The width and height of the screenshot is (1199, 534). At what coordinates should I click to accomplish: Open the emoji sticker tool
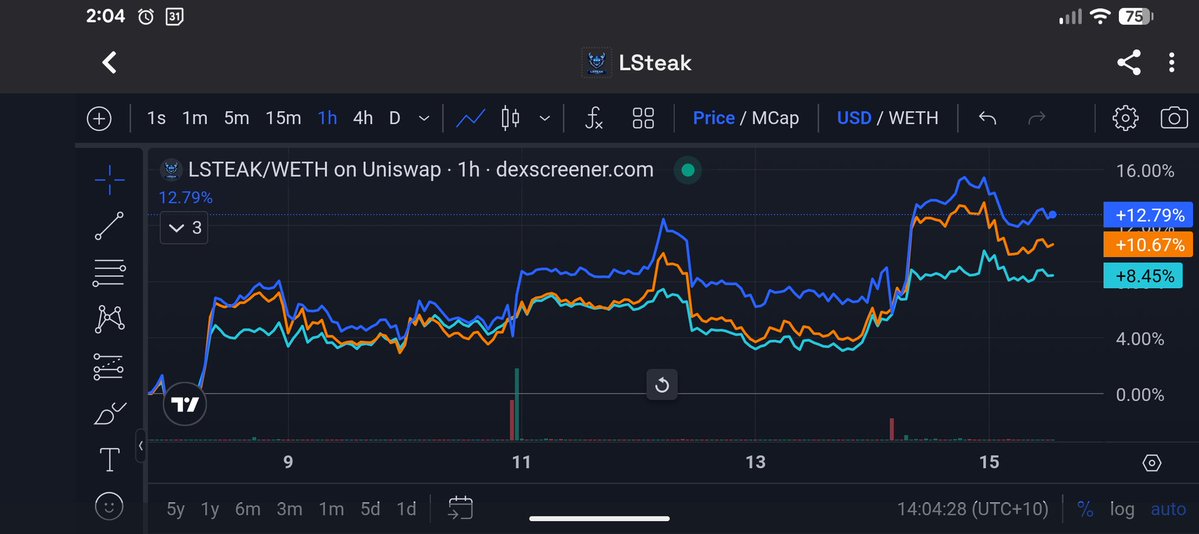coord(109,506)
